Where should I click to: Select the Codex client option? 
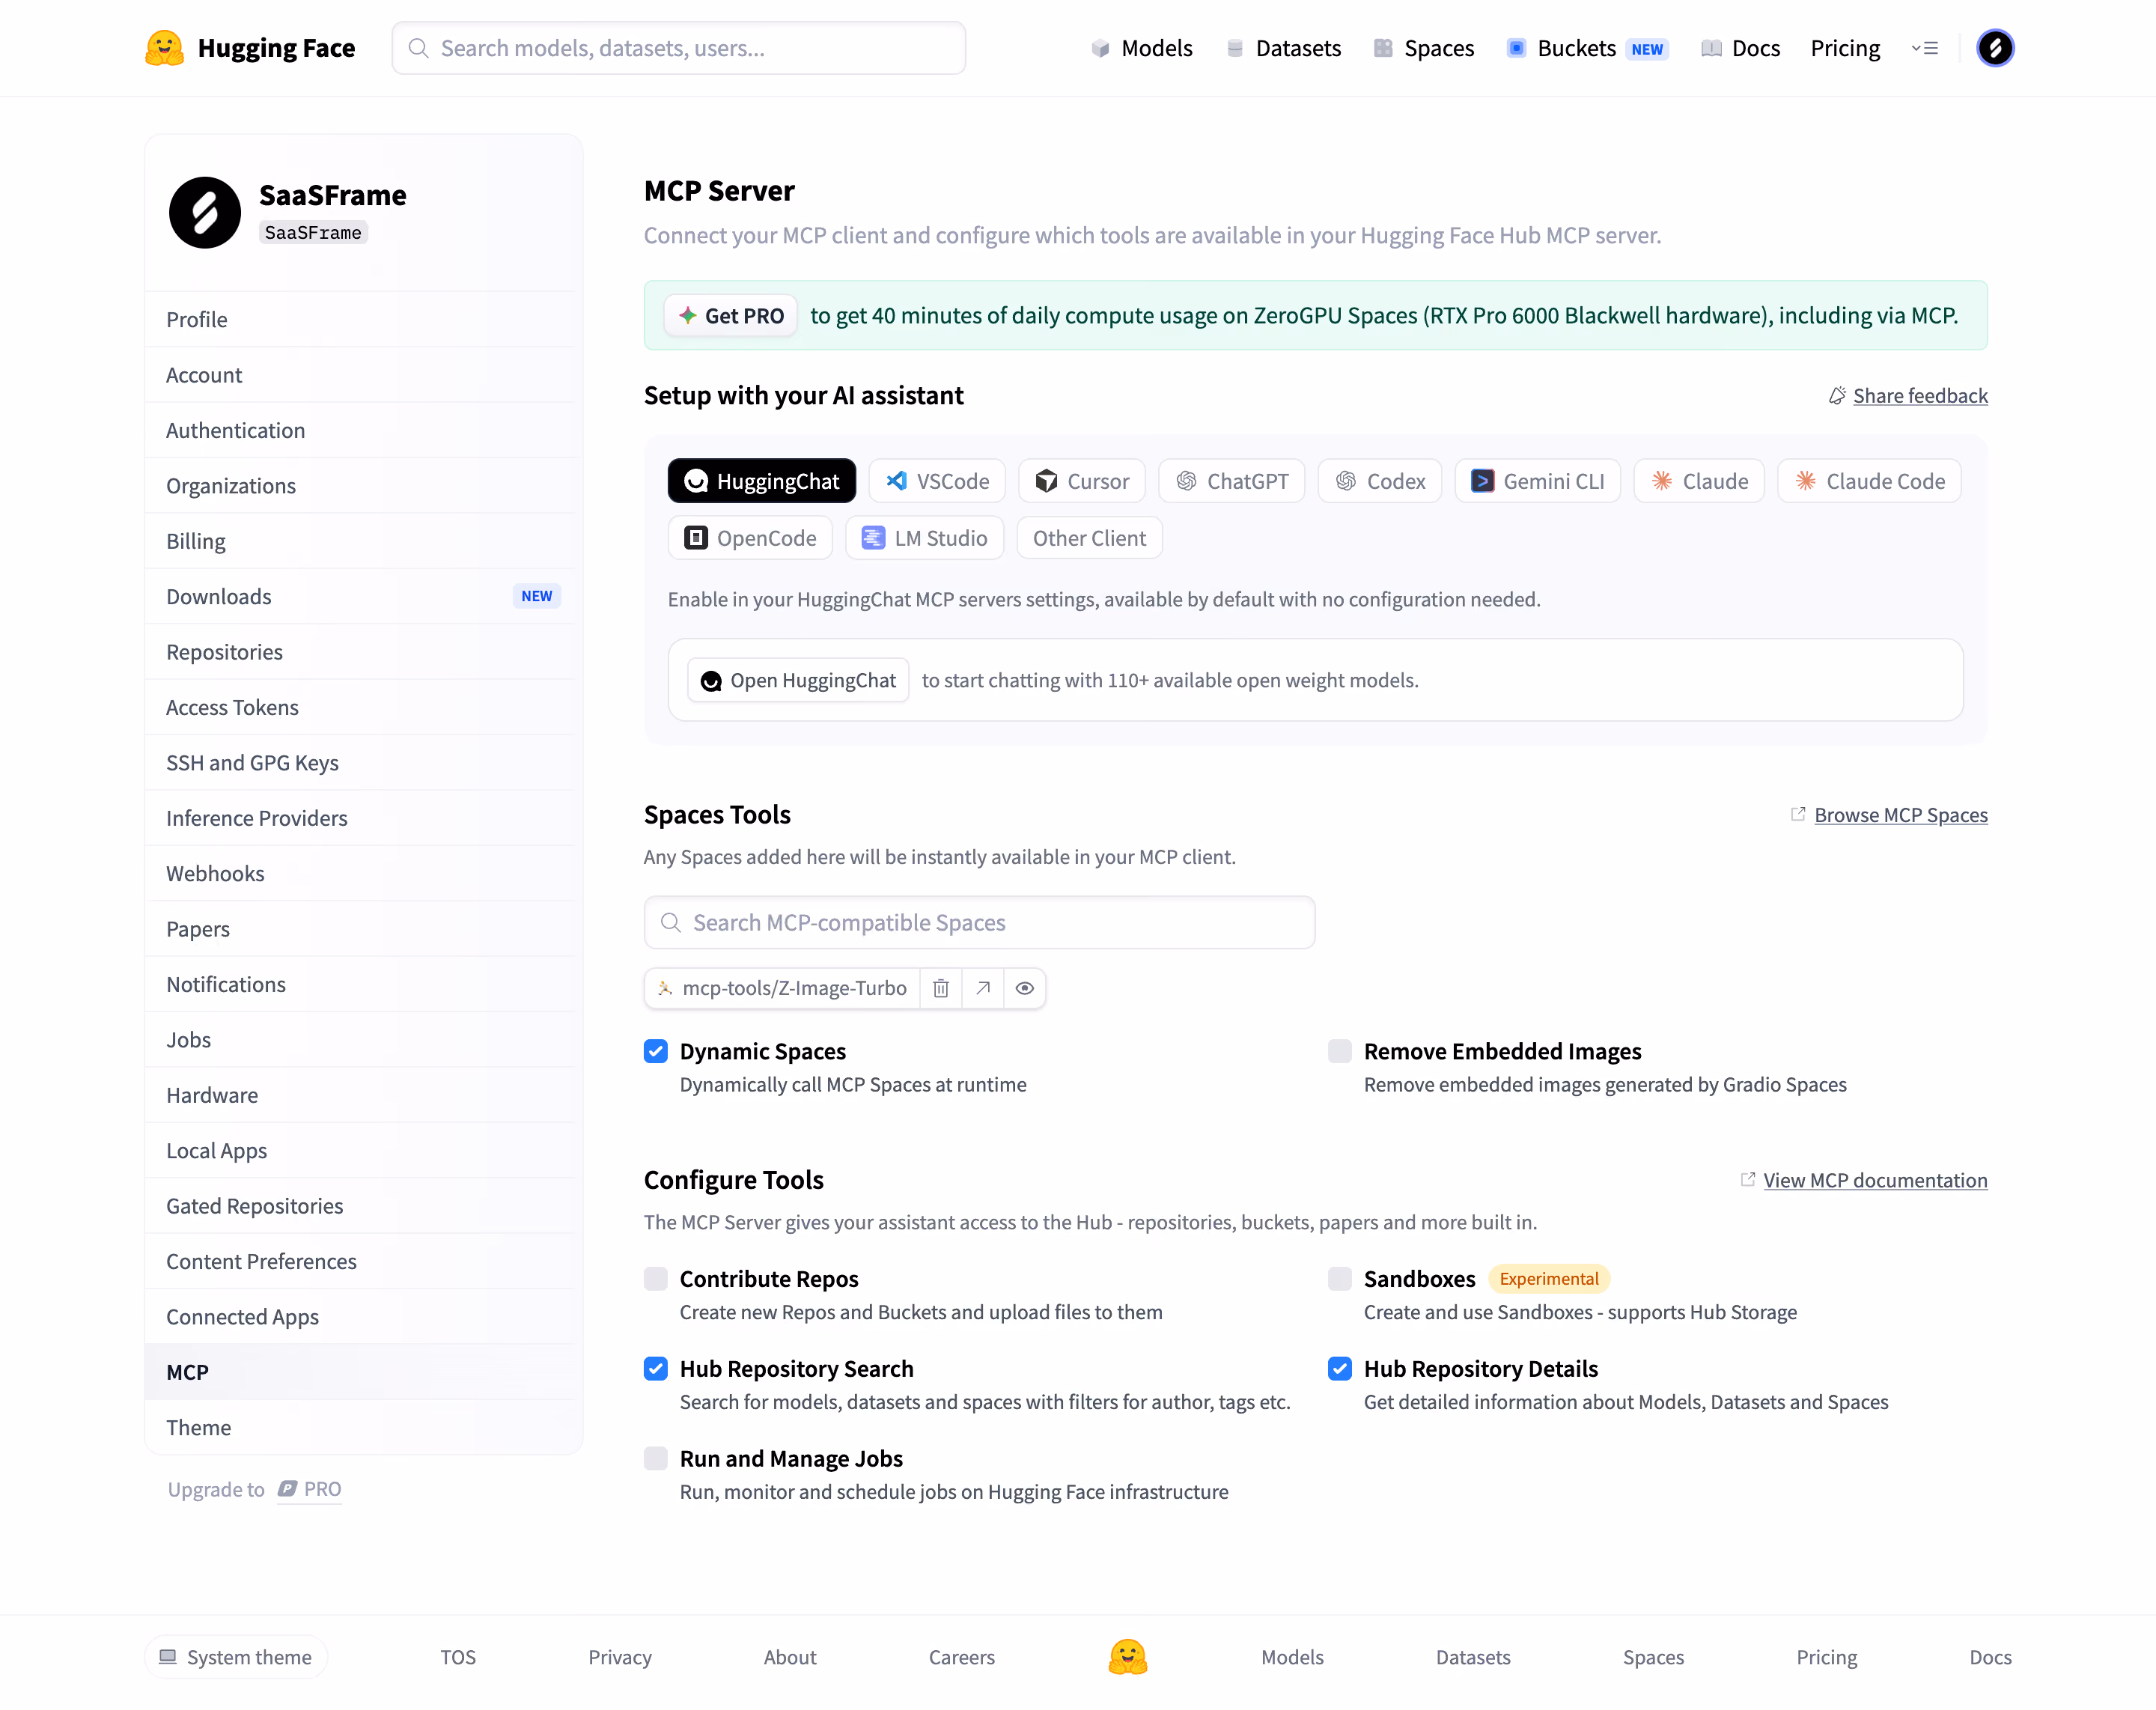tap(1380, 481)
